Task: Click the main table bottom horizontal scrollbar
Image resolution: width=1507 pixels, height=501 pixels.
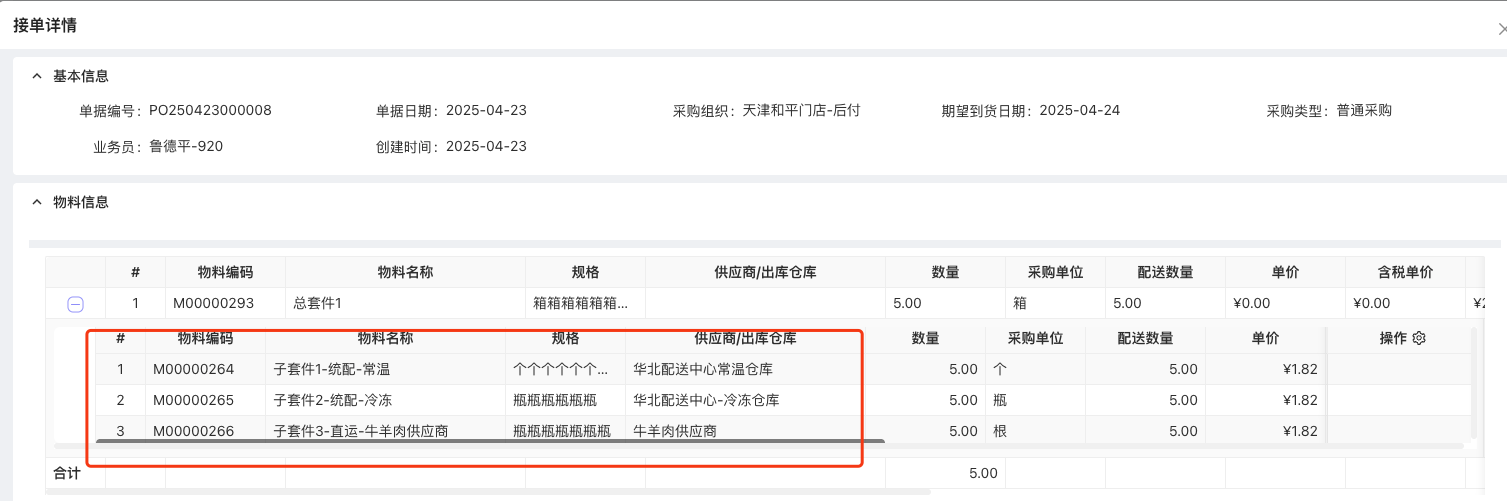Action: (488, 491)
